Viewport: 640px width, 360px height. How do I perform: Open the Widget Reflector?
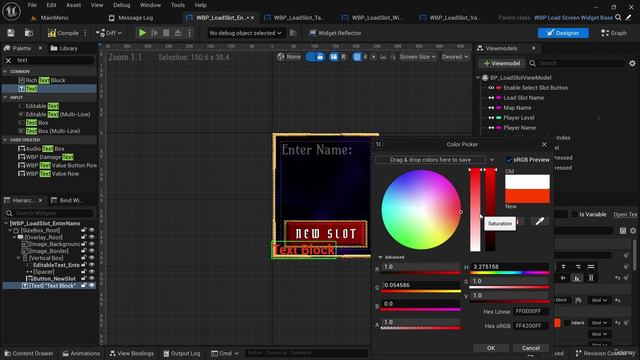pos(335,33)
